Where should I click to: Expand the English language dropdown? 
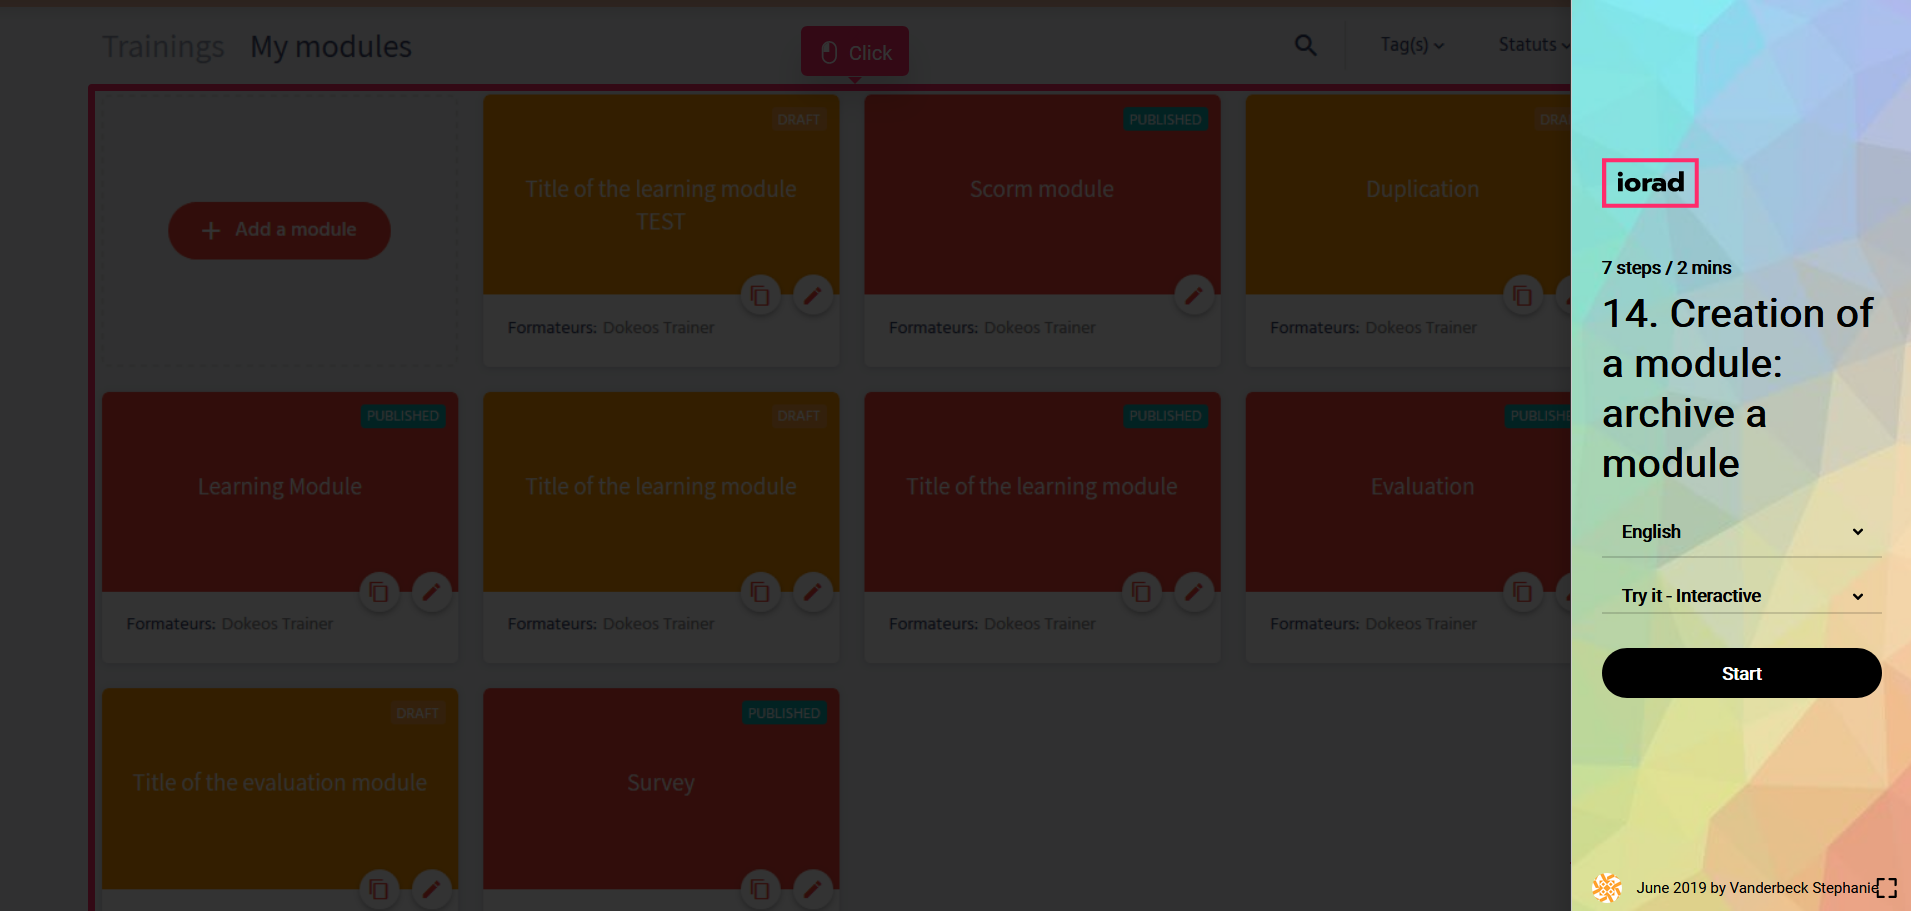(x=1741, y=532)
